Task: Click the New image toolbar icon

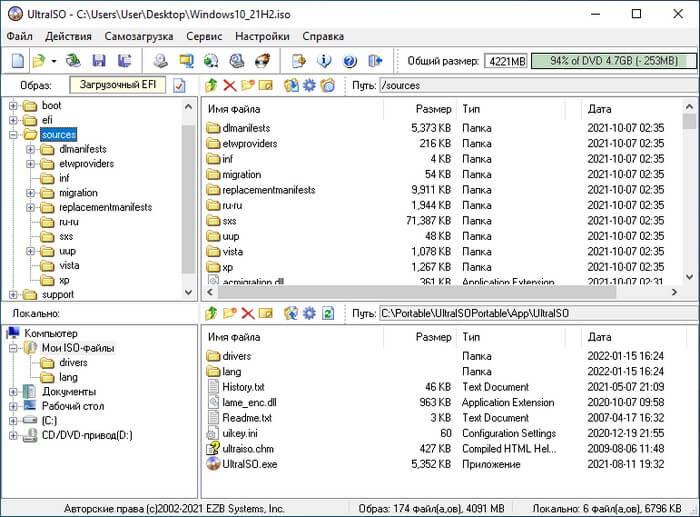Action: tap(18, 61)
